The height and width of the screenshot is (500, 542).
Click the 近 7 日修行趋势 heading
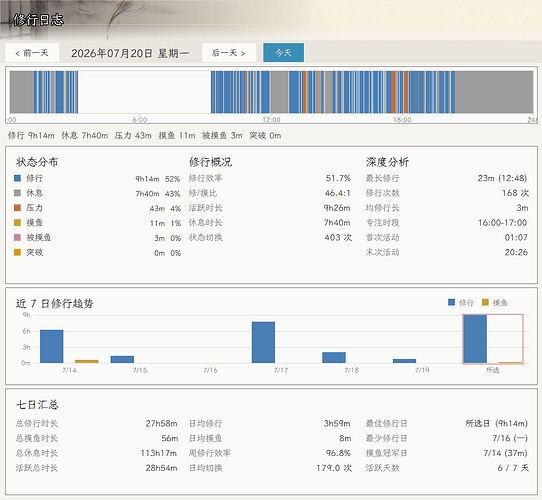[55, 303]
